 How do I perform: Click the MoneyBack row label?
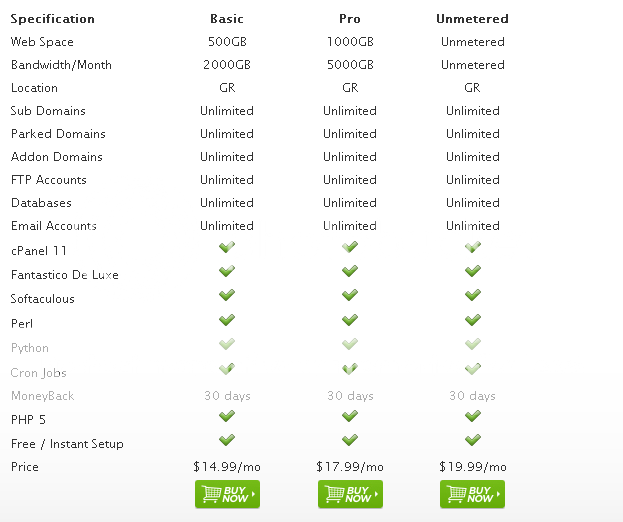point(43,396)
